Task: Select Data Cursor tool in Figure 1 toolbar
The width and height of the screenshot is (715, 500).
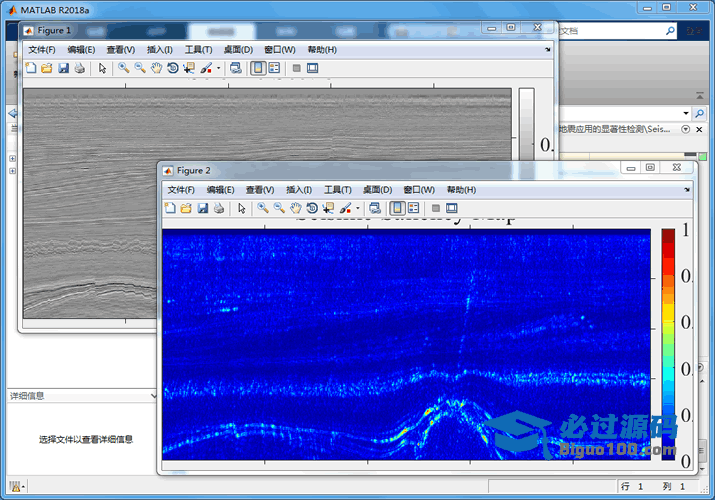Action: pyautogui.click(x=189, y=69)
